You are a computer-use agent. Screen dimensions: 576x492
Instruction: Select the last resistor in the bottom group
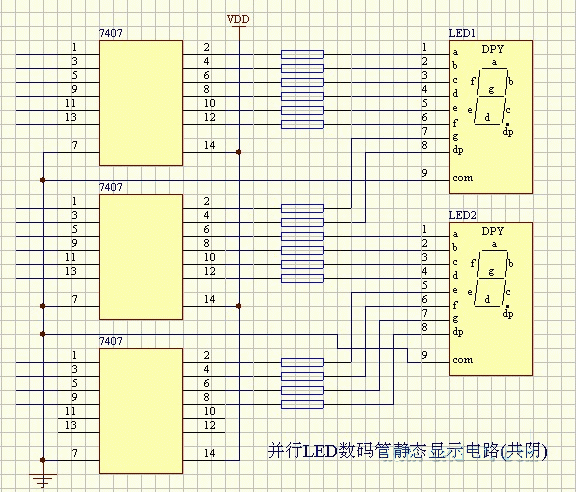click(302, 405)
